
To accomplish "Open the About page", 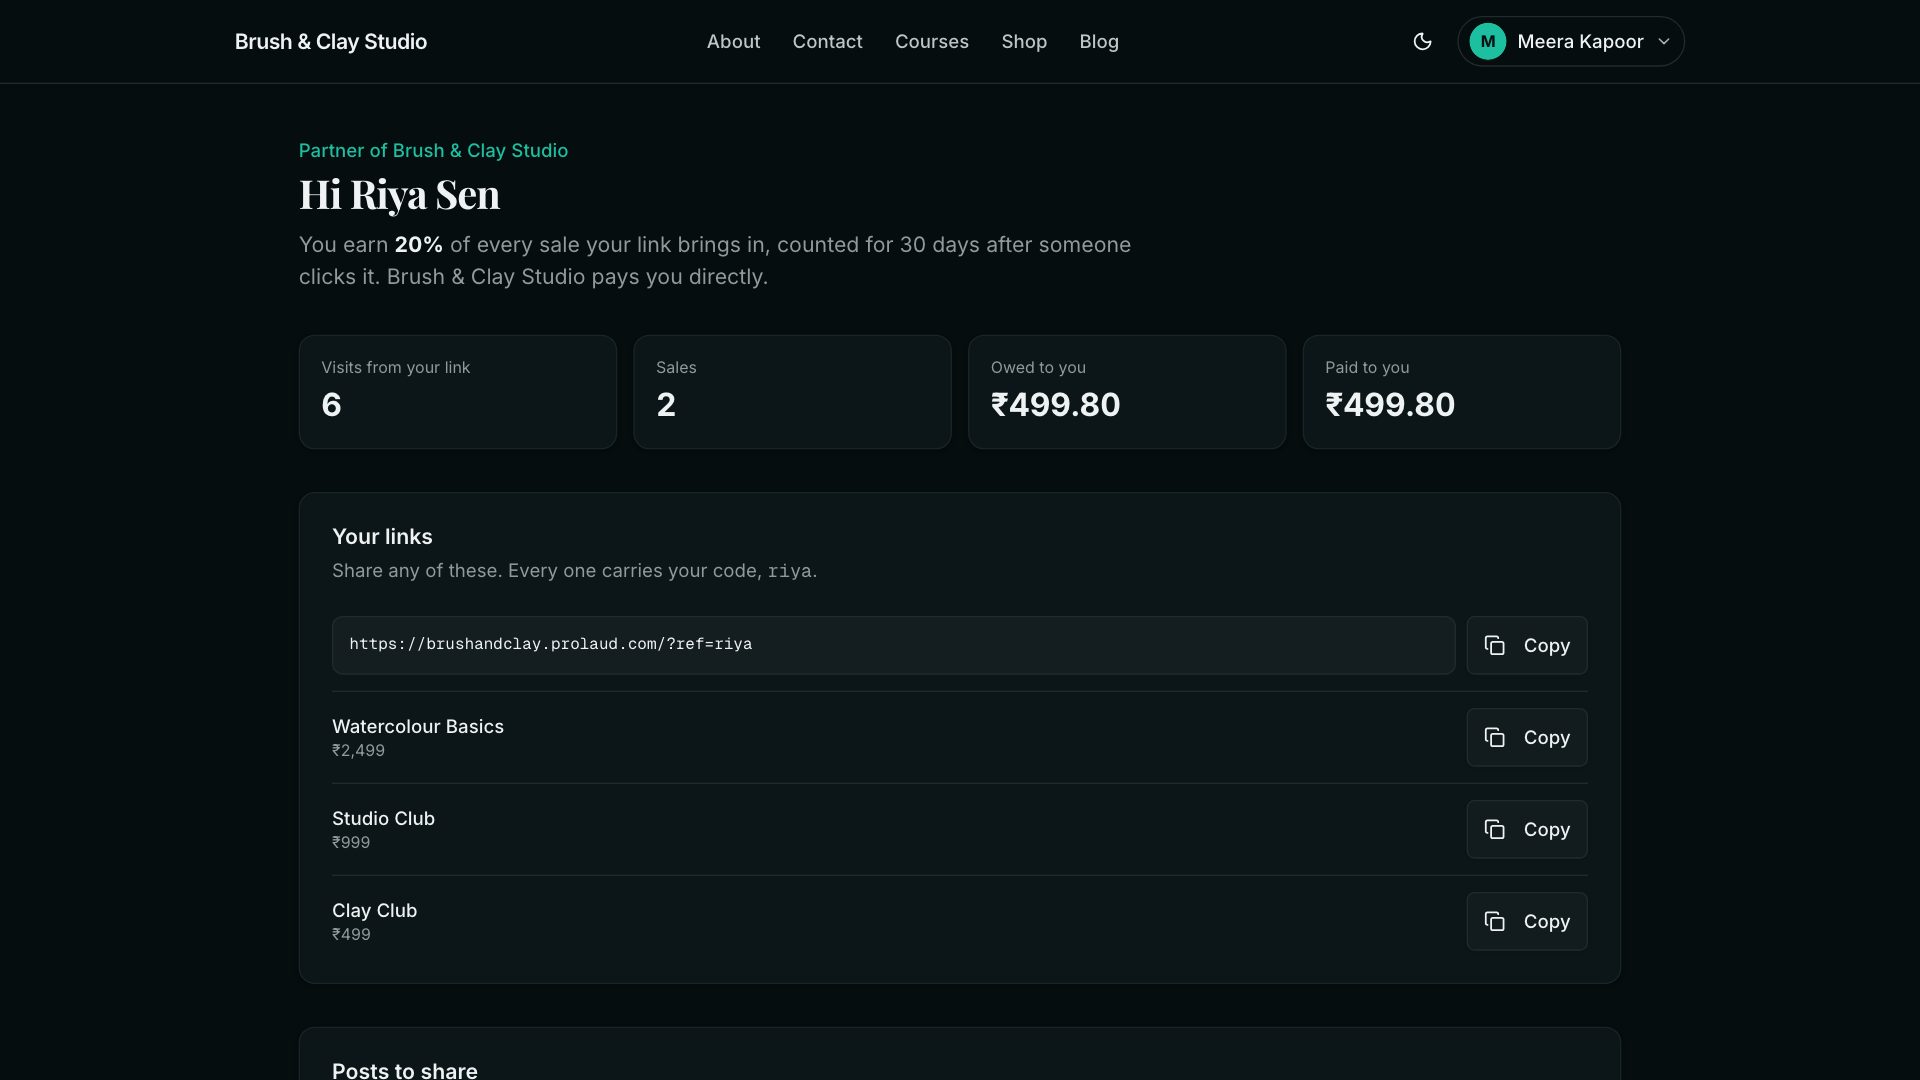I will pos(733,41).
